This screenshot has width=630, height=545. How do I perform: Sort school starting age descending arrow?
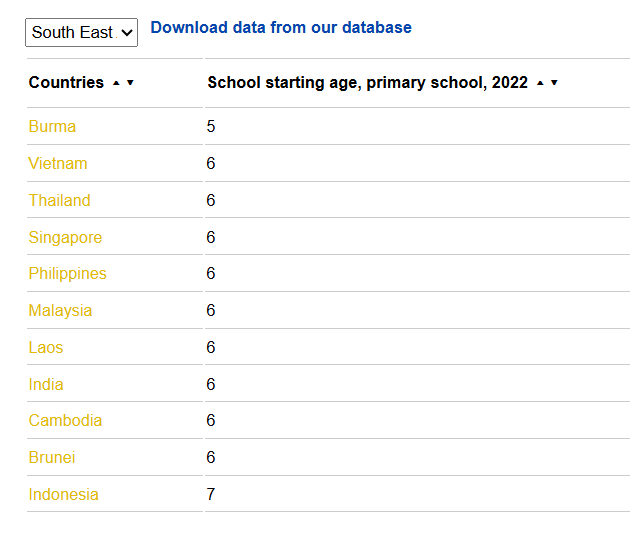click(554, 83)
